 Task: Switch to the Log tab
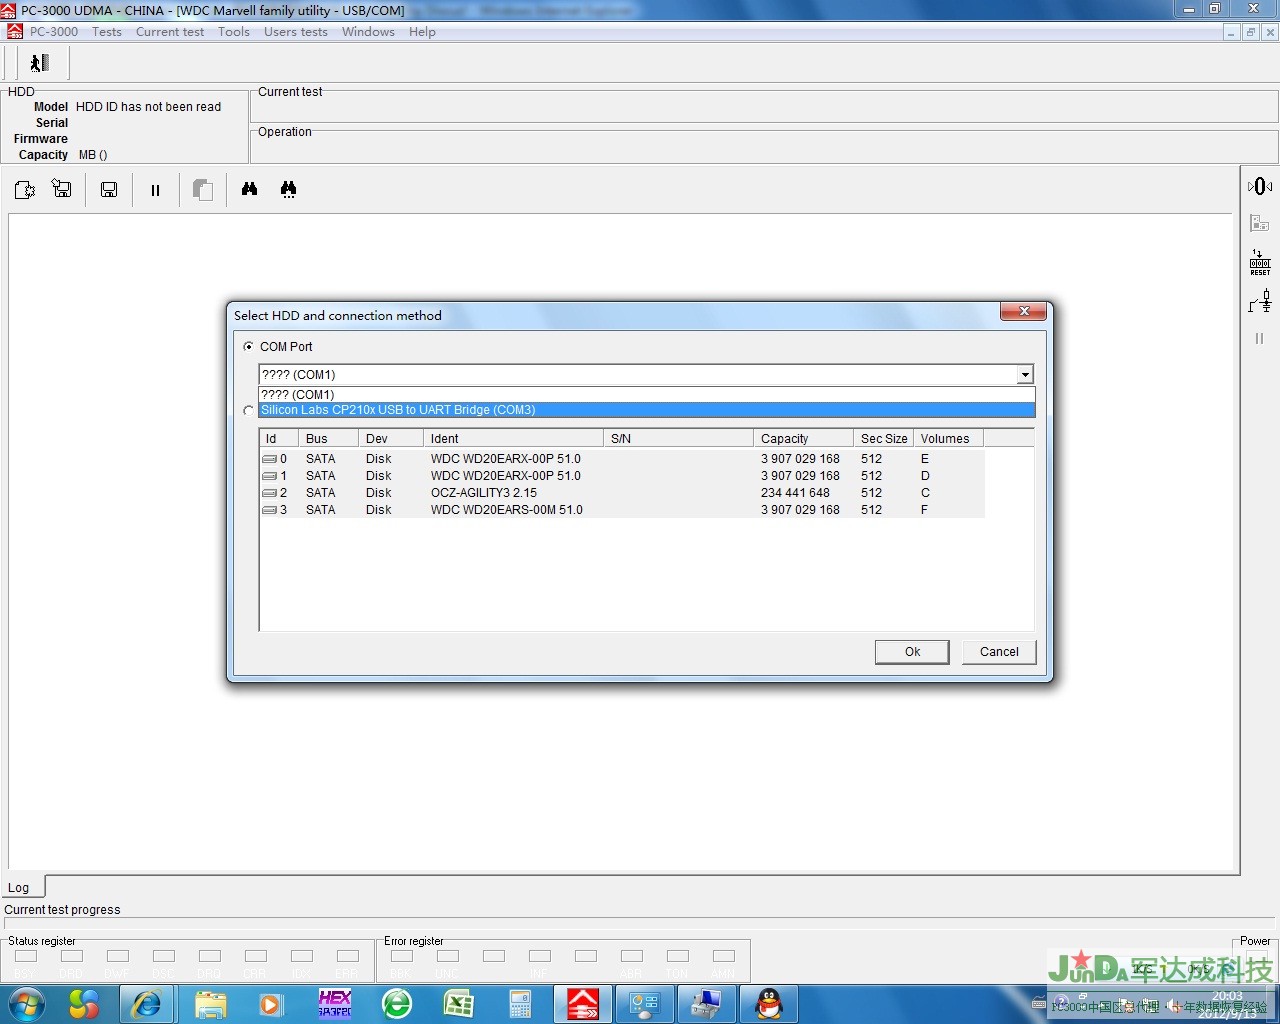(x=22, y=887)
